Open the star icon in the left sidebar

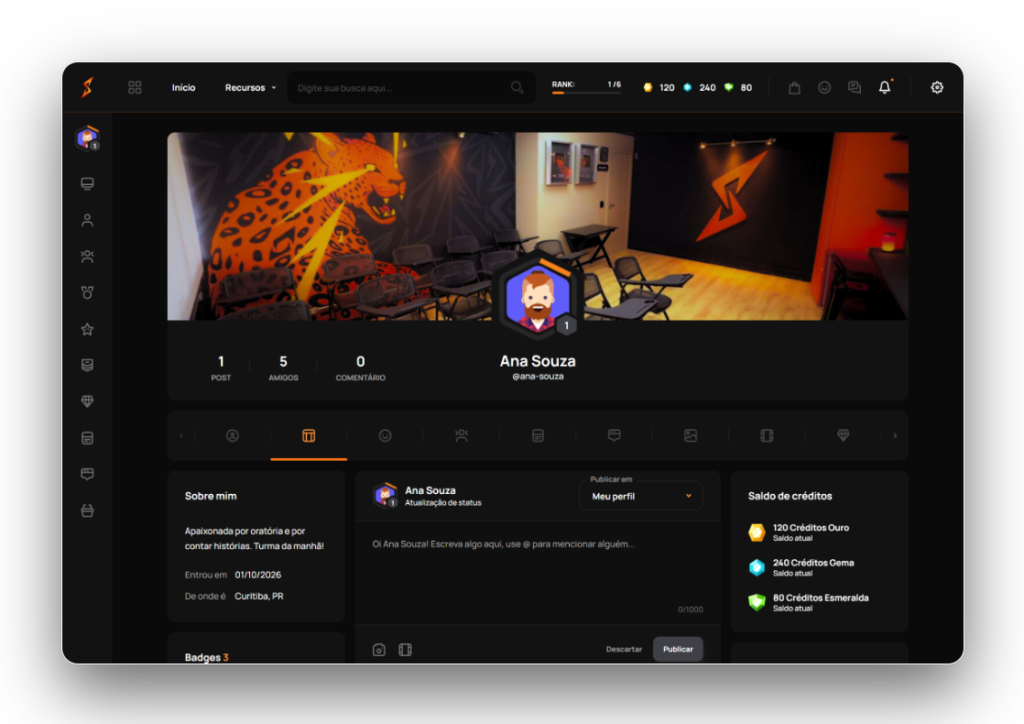point(88,329)
